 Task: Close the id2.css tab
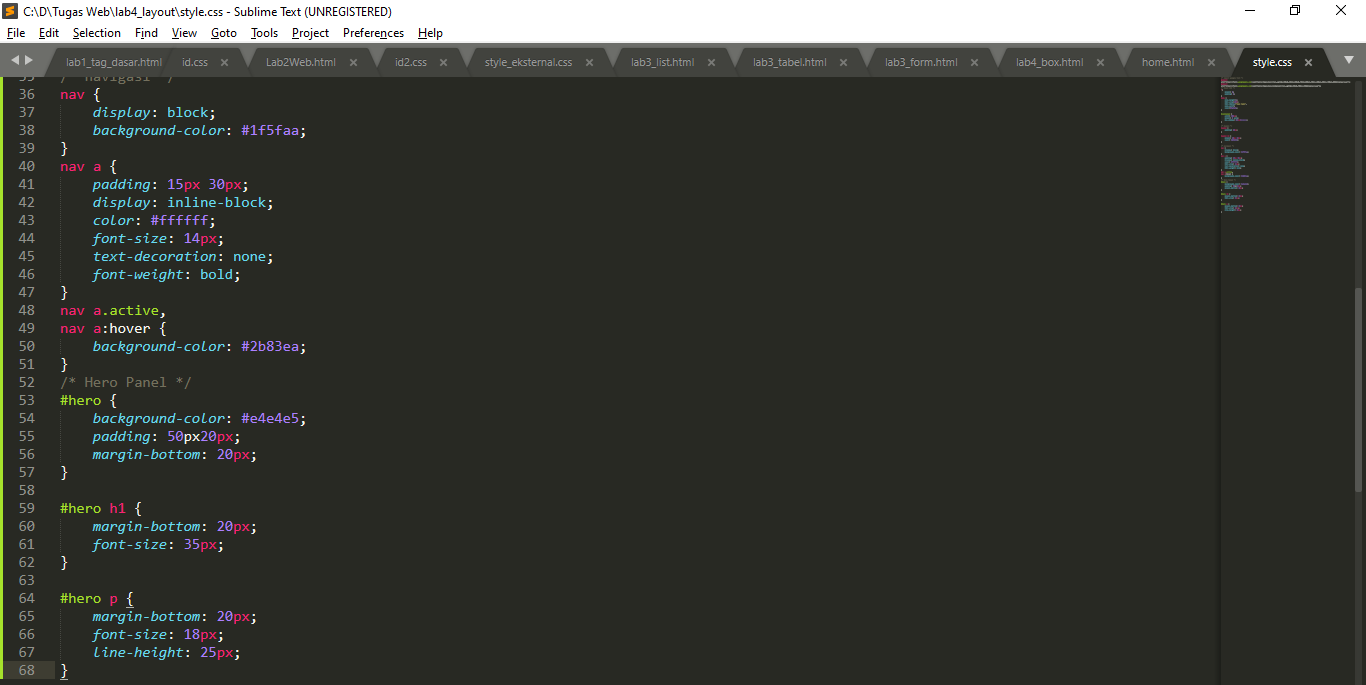(x=444, y=62)
